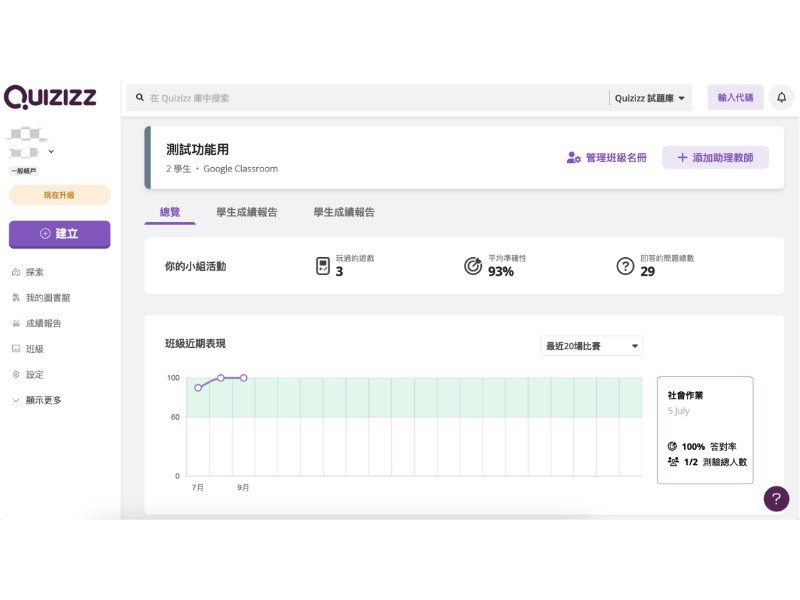Open 我的圖書館 in the sidebar
800x600 pixels.
[x=47, y=298]
